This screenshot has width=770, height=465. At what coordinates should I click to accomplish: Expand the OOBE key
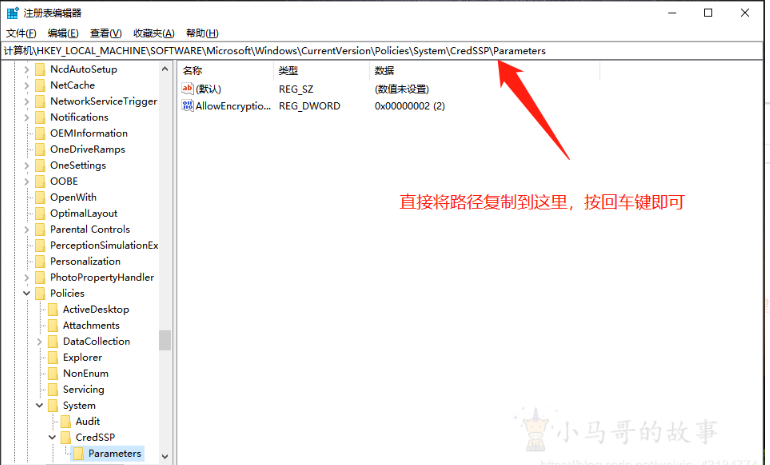[27, 182]
